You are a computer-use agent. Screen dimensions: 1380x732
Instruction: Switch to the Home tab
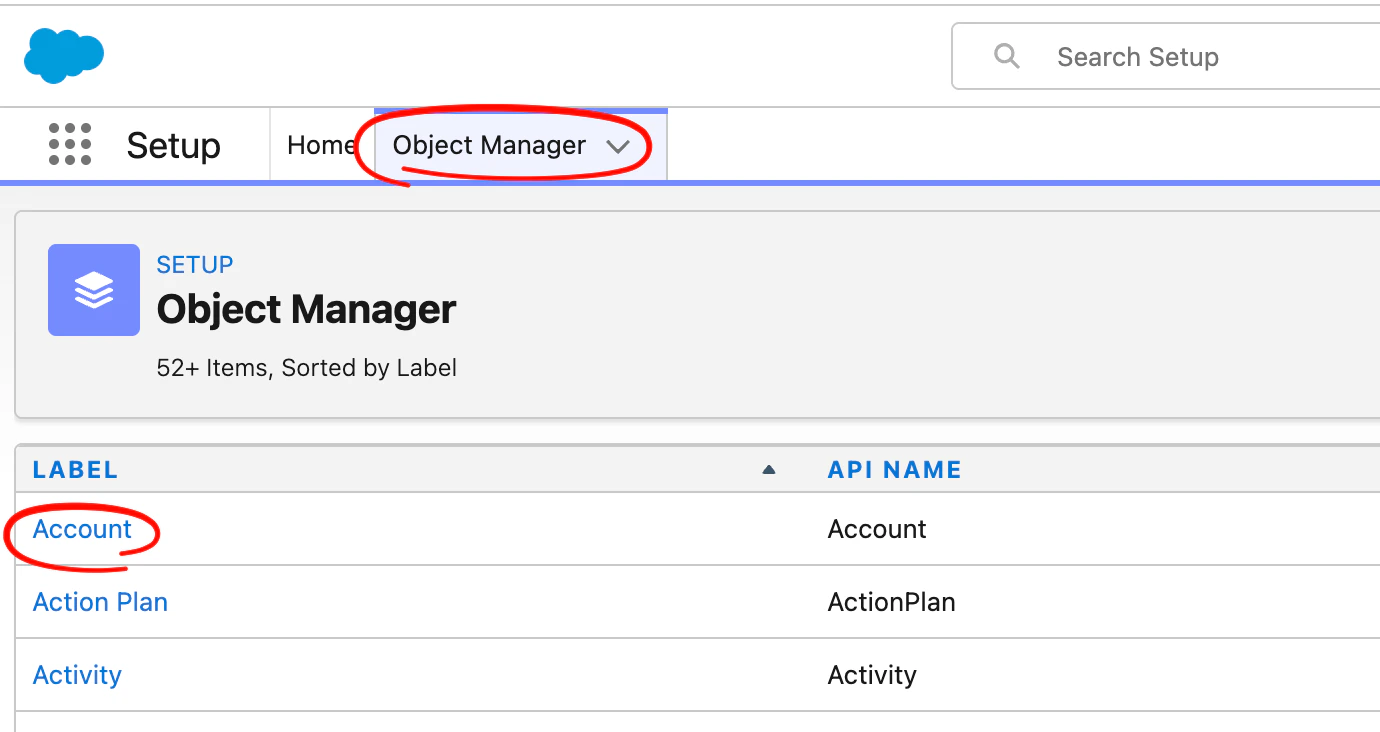point(321,145)
